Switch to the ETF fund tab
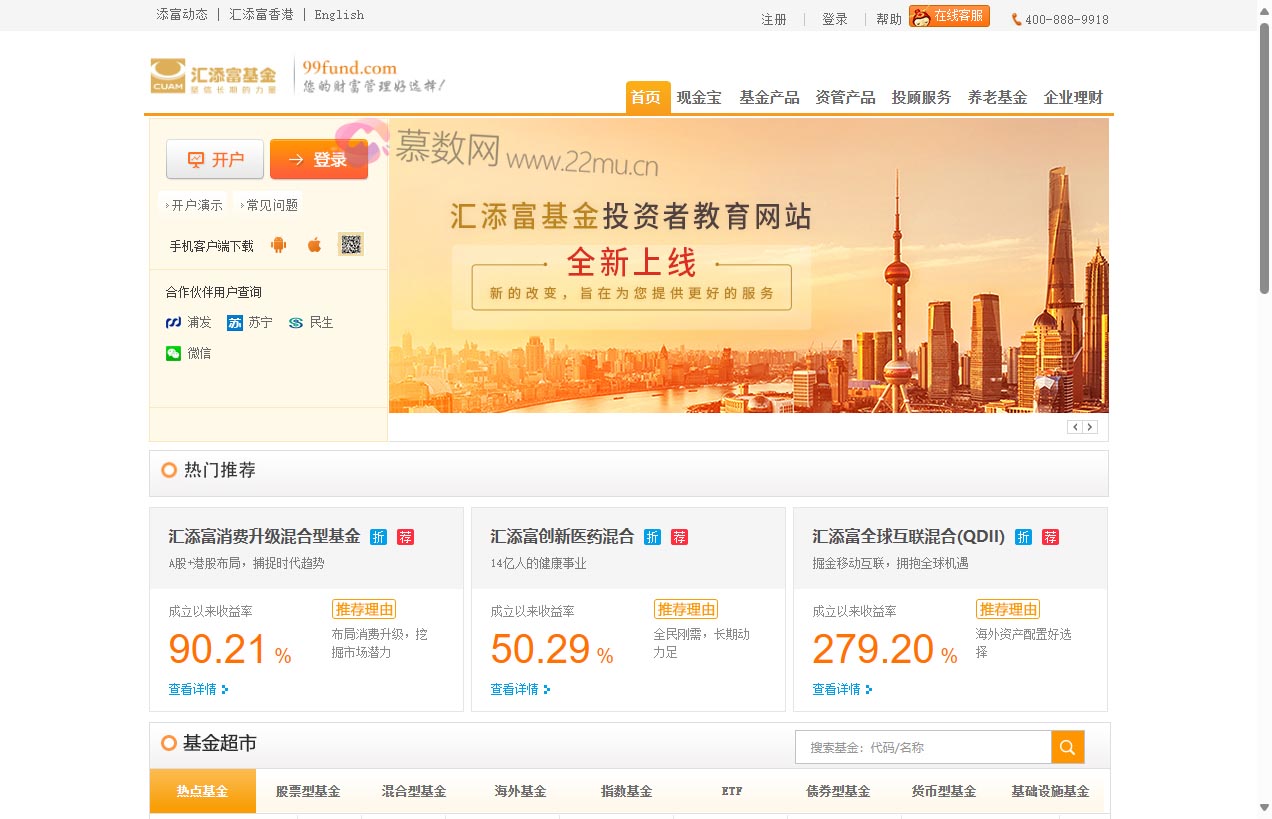Image resolution: width=1272 pixels, height=819 pixels. tap(731, 791)
